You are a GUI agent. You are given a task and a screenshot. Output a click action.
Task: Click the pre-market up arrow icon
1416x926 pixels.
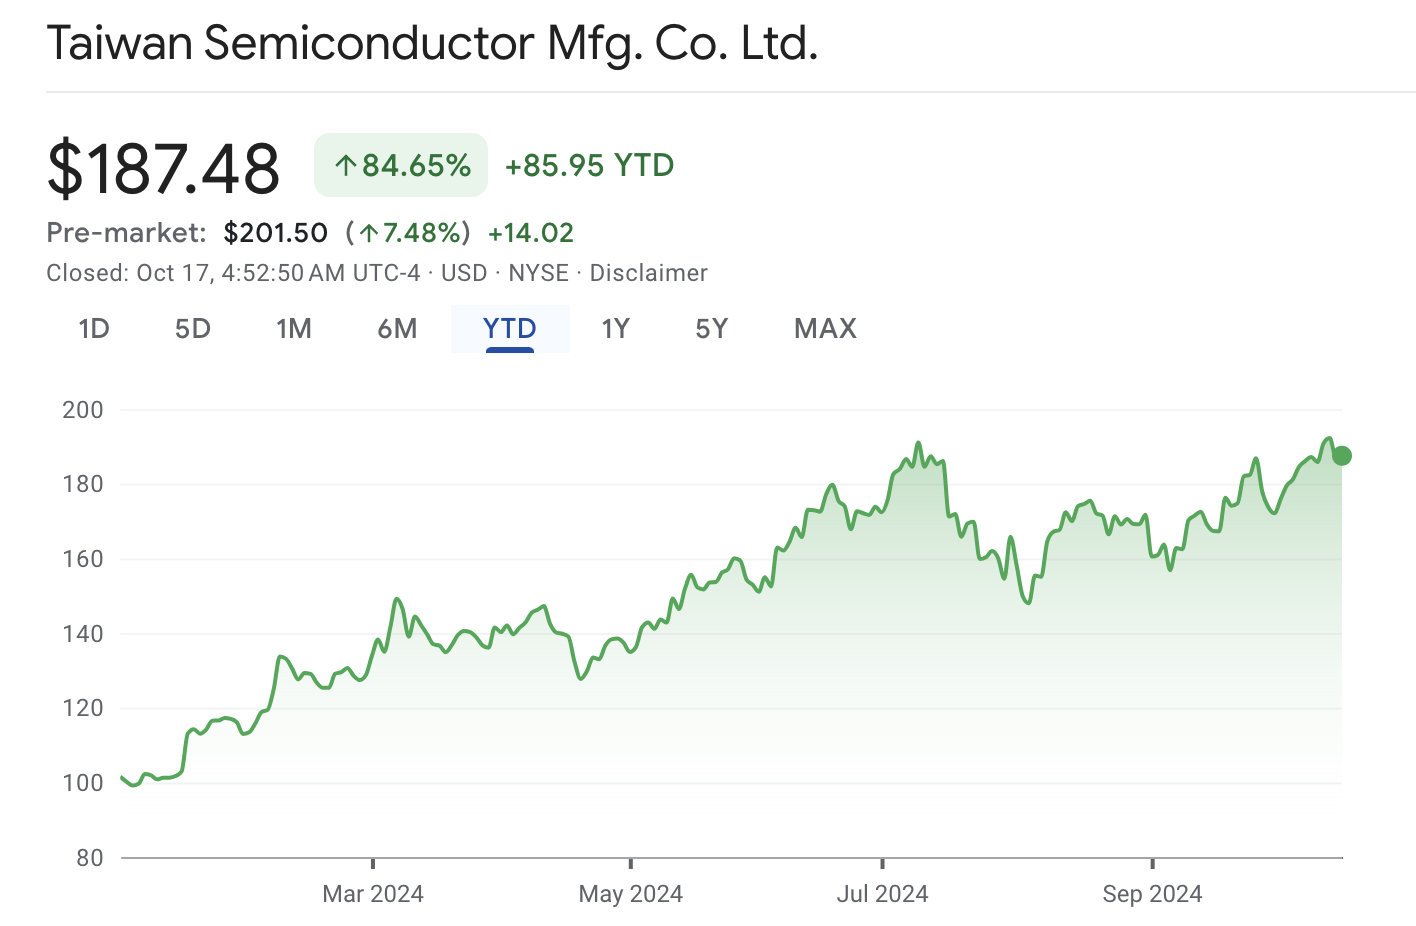369,234
